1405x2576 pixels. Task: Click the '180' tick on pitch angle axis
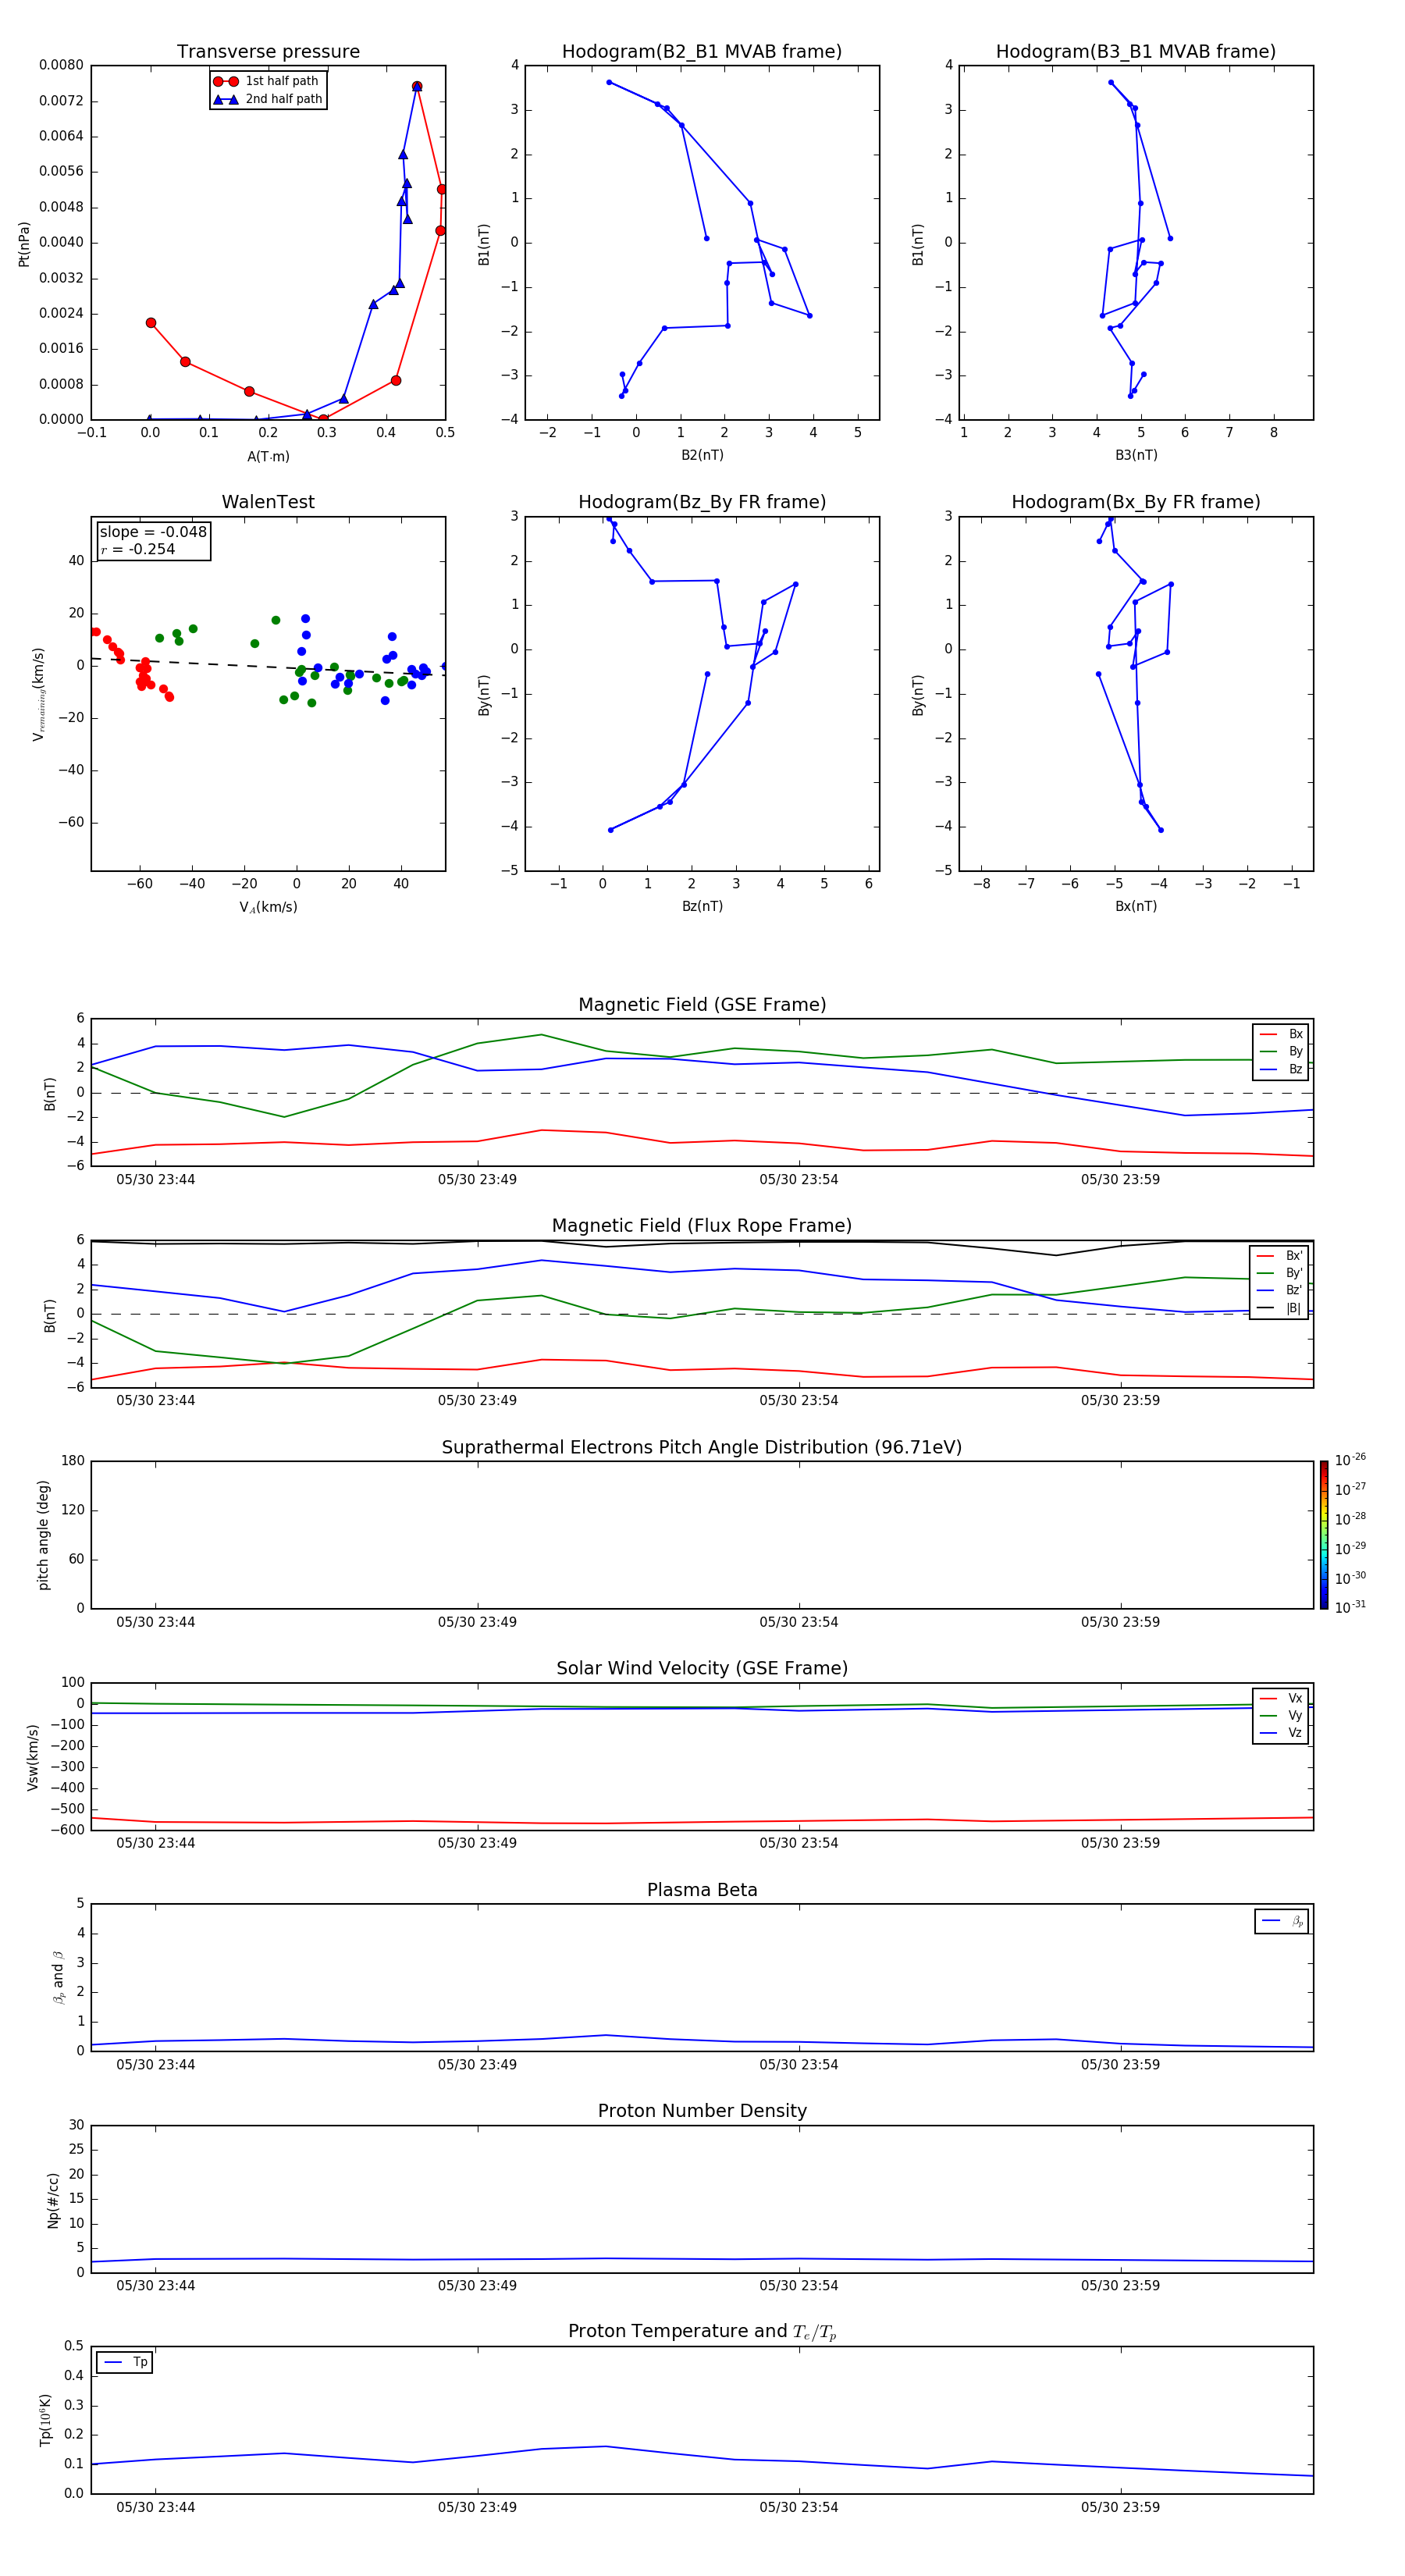tap(73, 1461)
